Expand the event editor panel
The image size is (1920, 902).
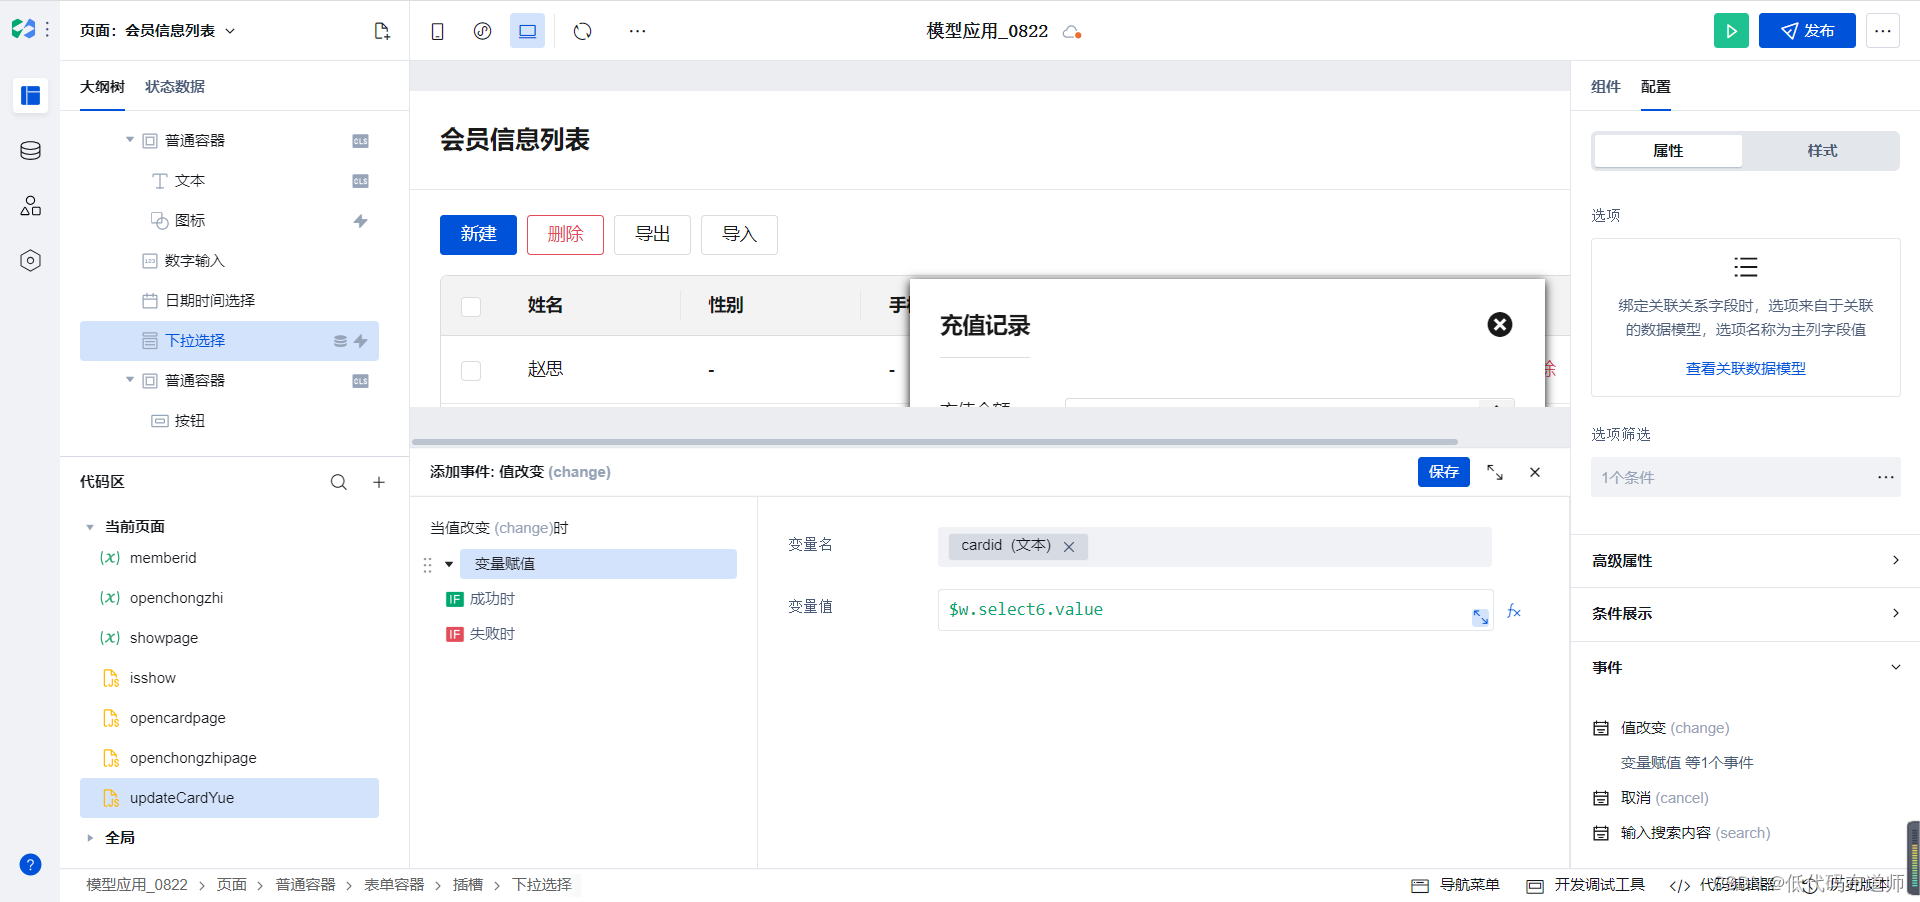click(1495, 472)
